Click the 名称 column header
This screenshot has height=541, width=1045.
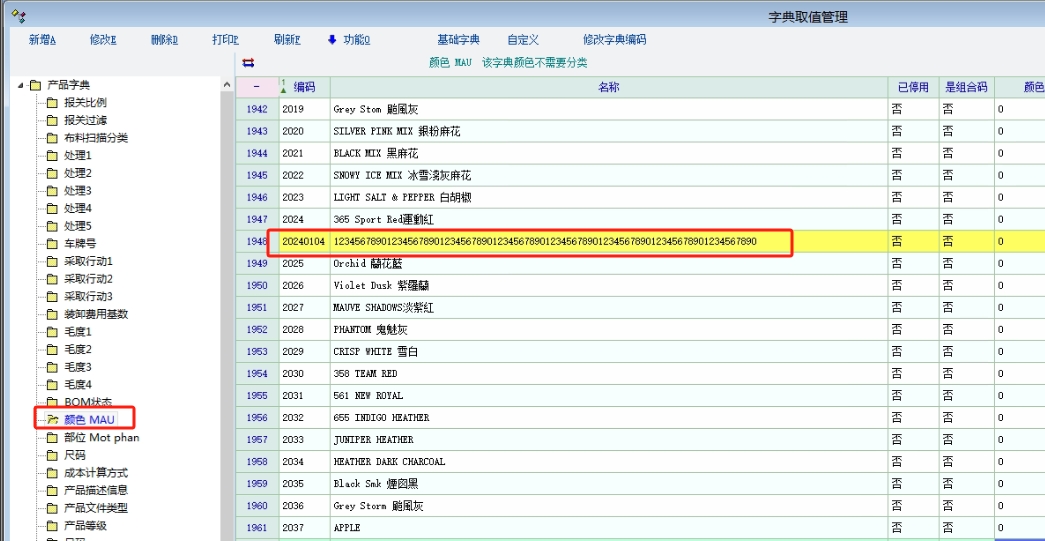(608, 87)
